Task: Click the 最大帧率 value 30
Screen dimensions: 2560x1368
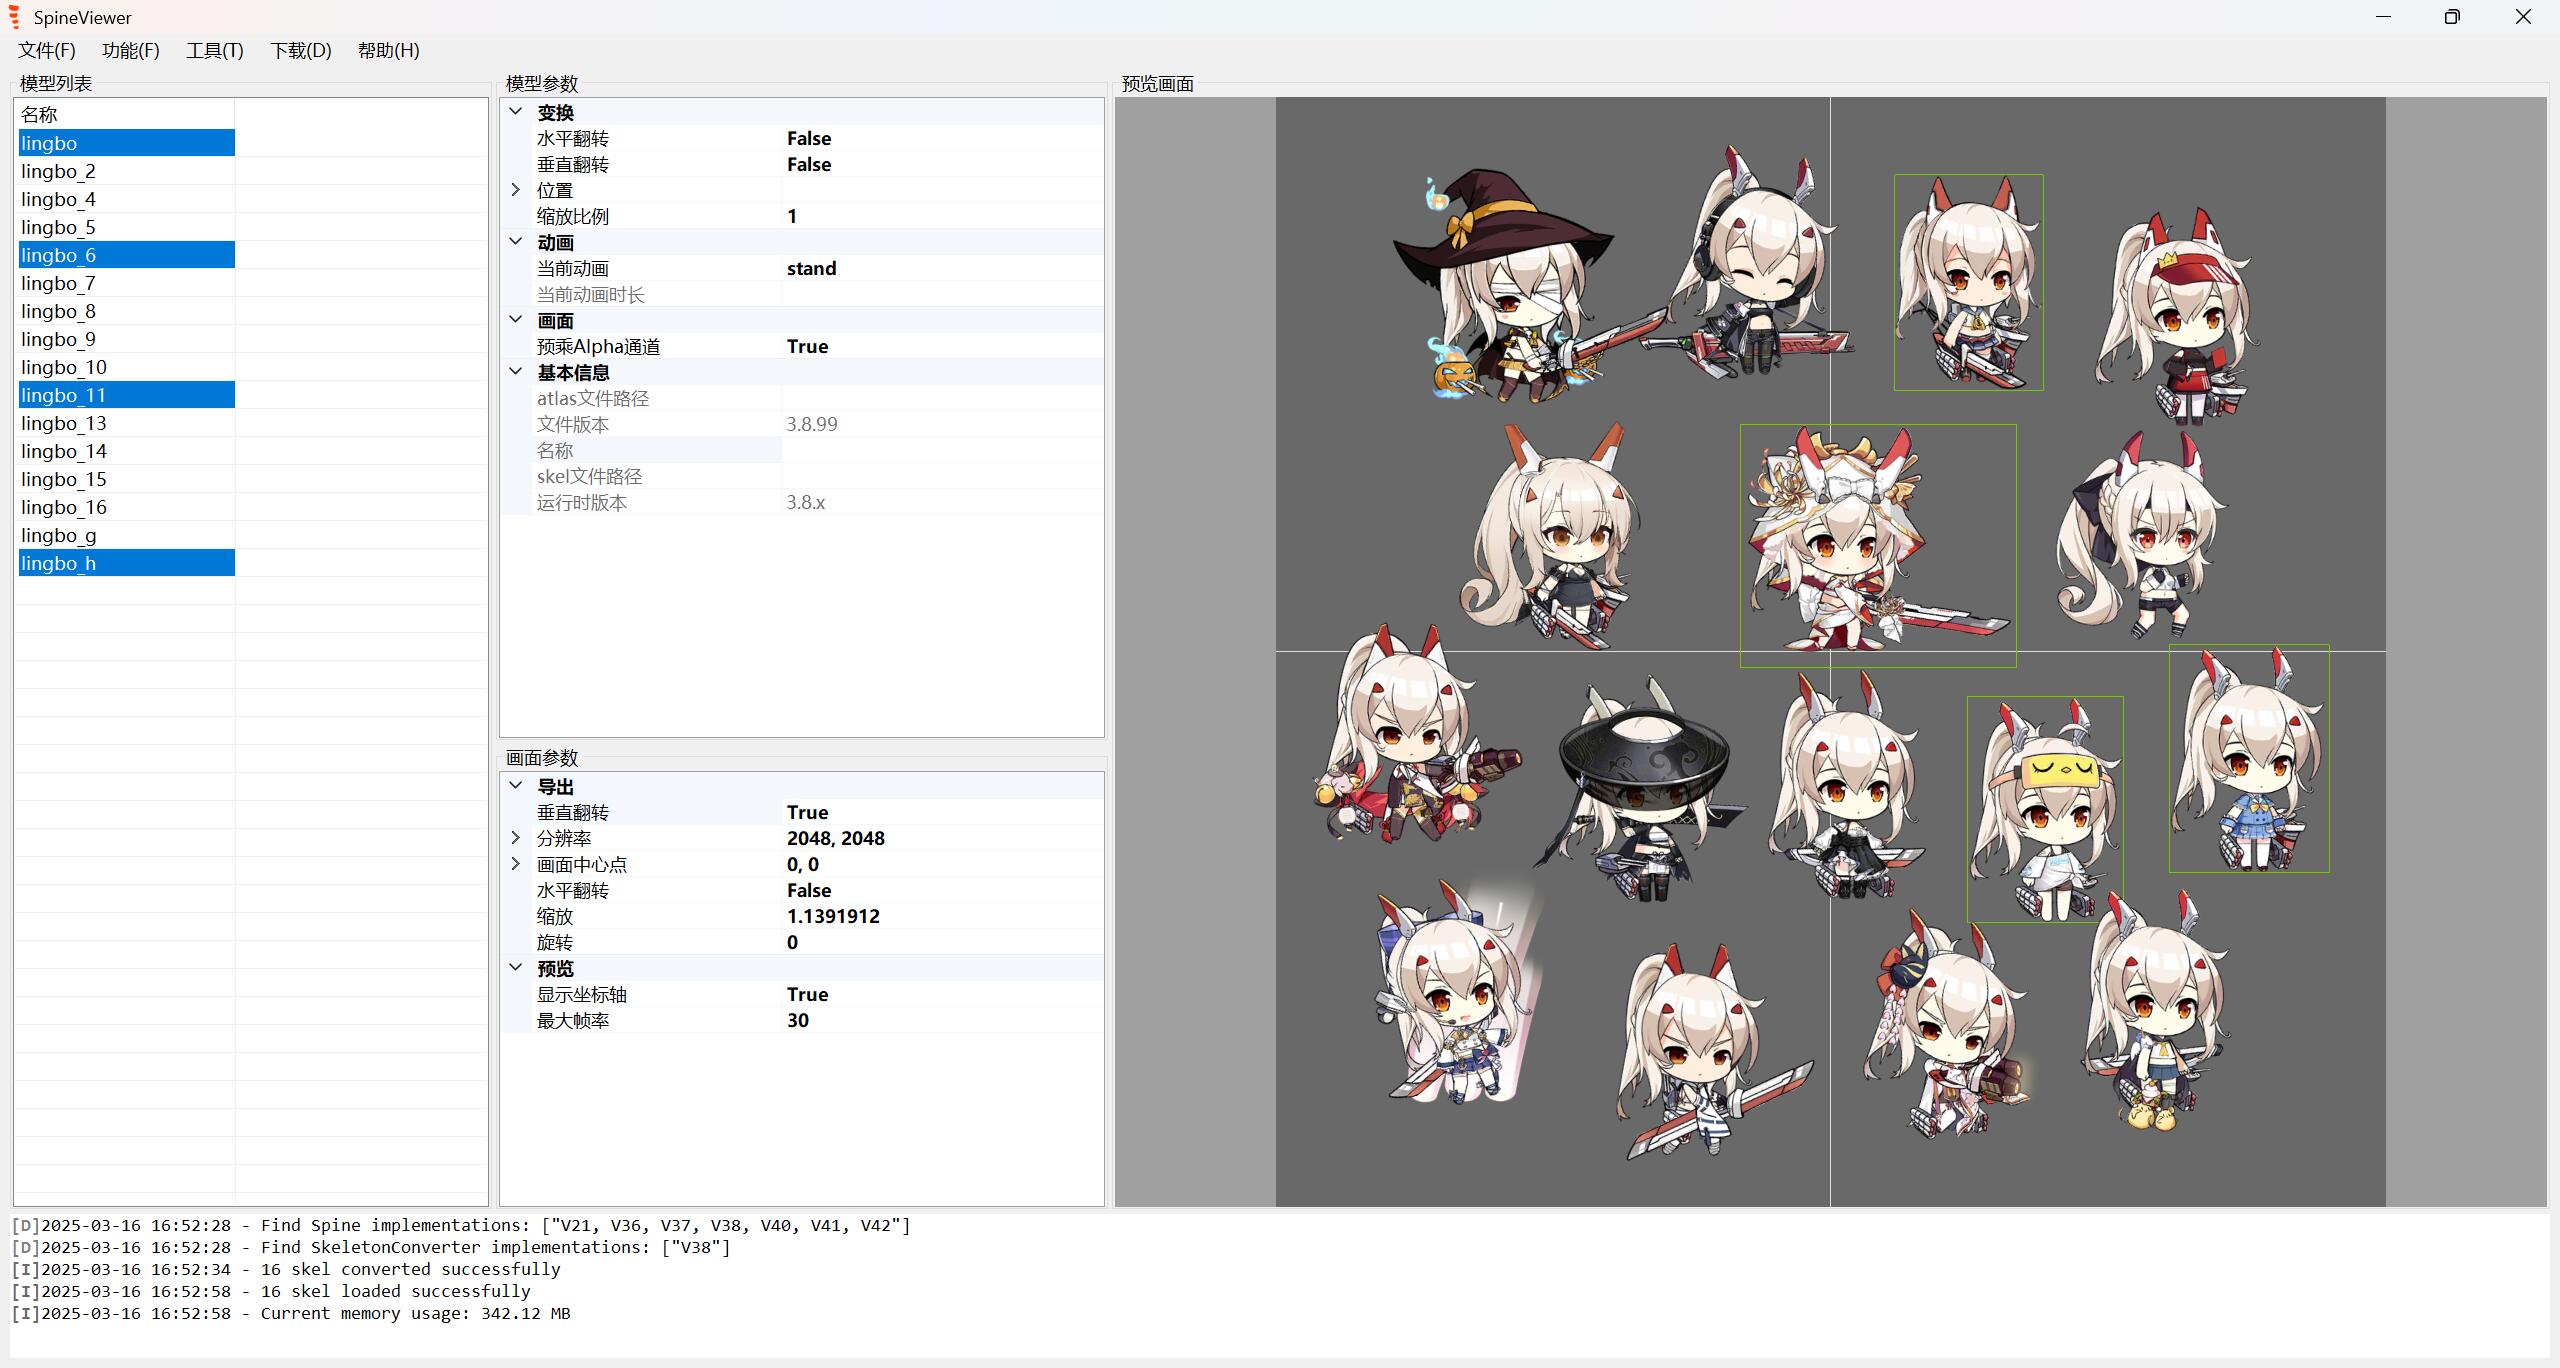Action: click(798, 1020)
